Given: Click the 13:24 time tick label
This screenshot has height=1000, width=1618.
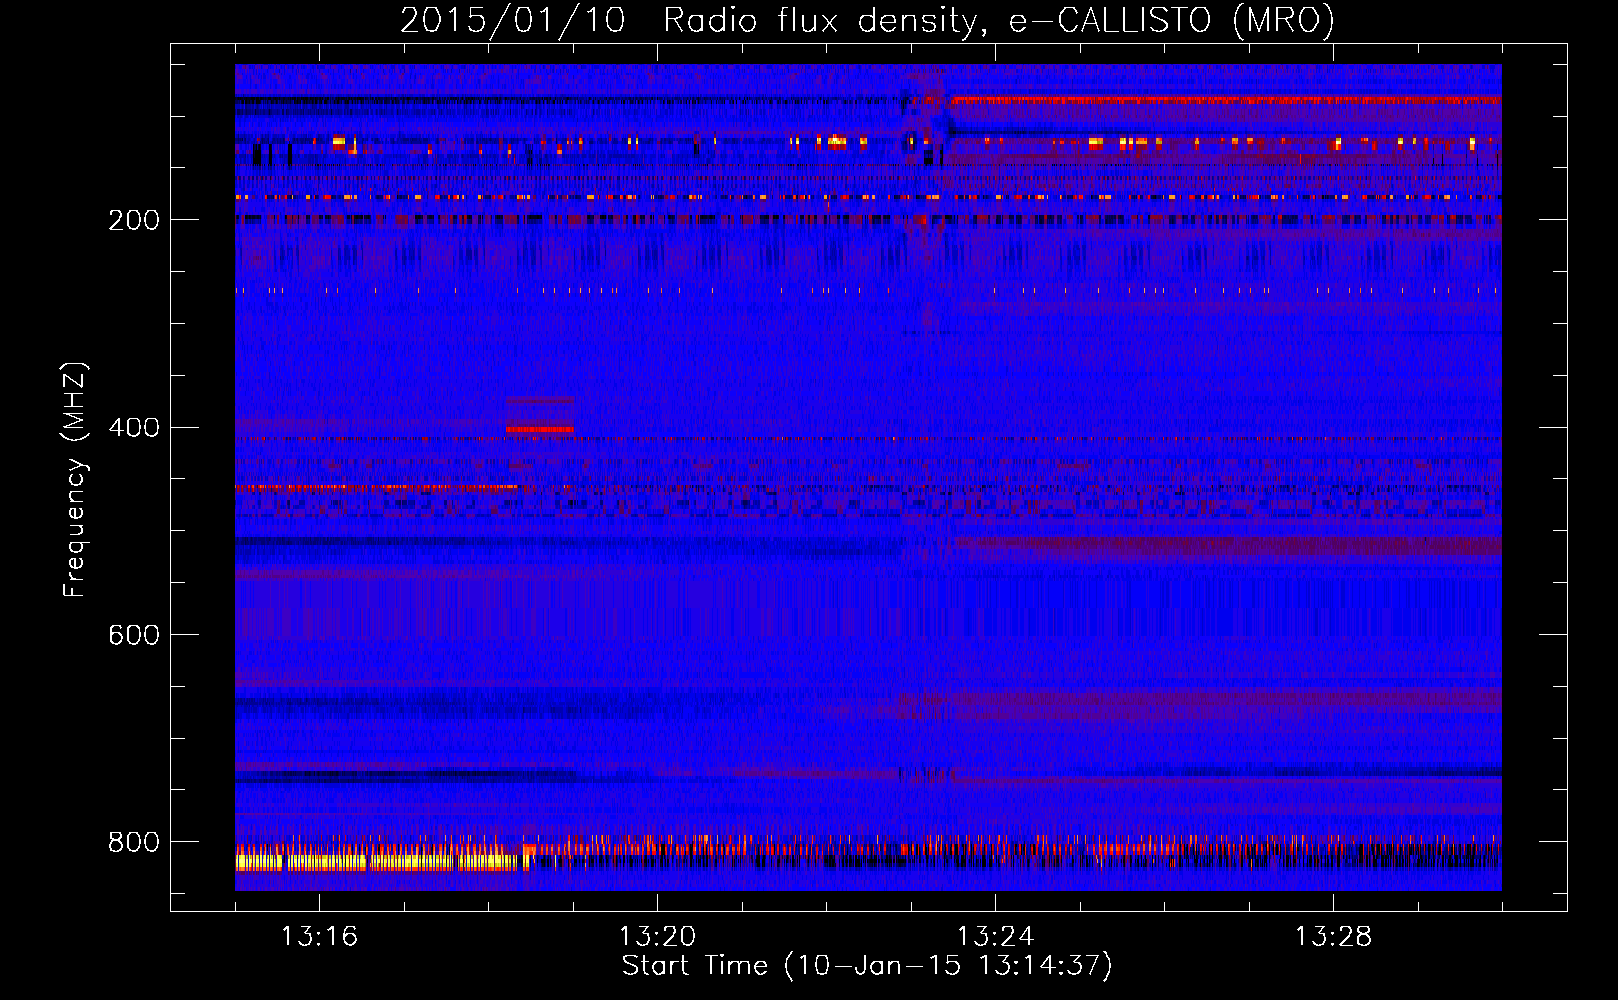Looking at the screenshot, I should pos(995,937).
